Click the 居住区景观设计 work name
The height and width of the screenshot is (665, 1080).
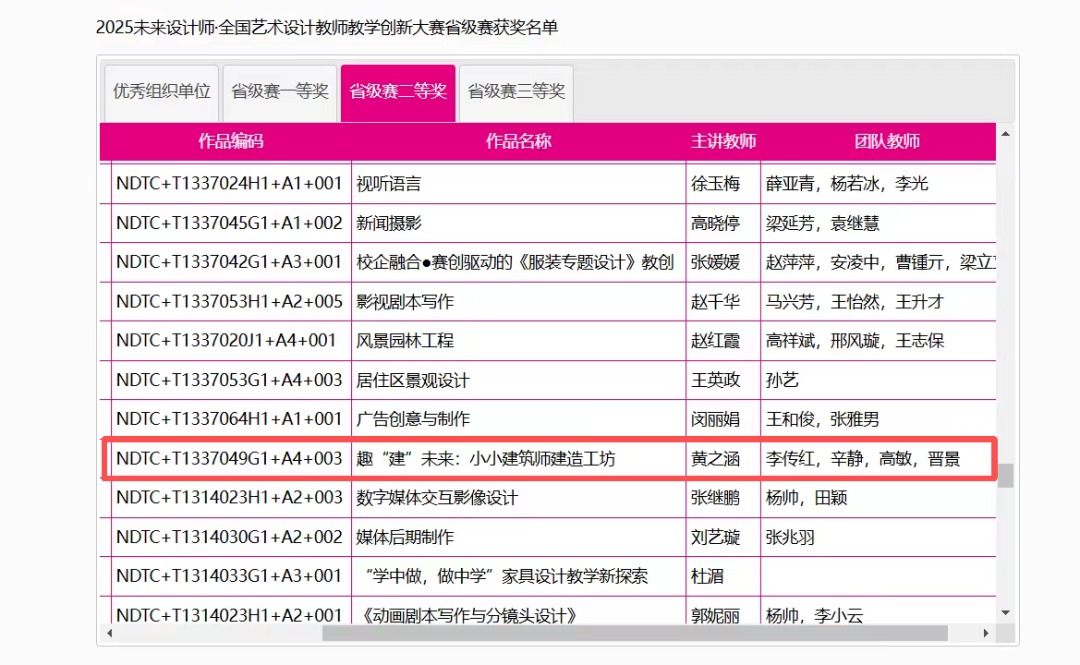coord(413,380)
